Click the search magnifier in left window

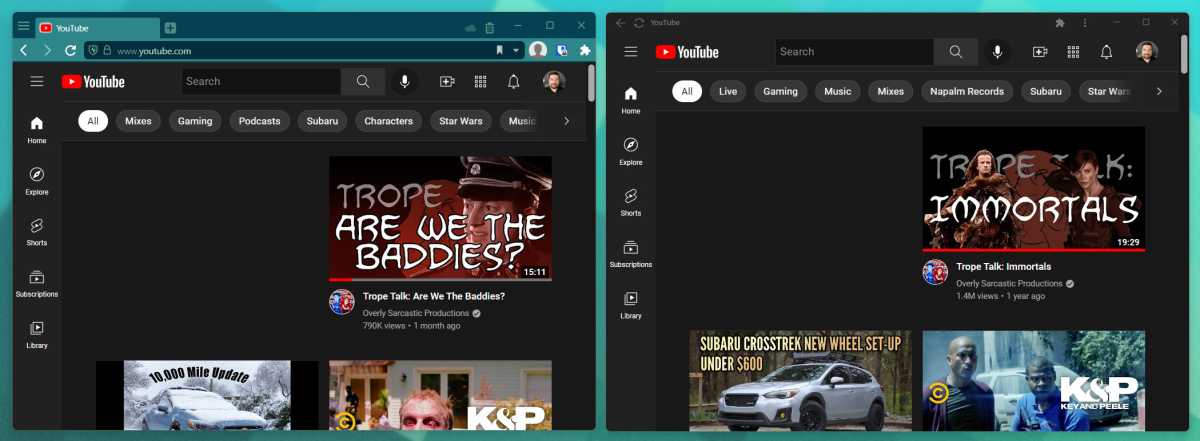tap(363, 81)
